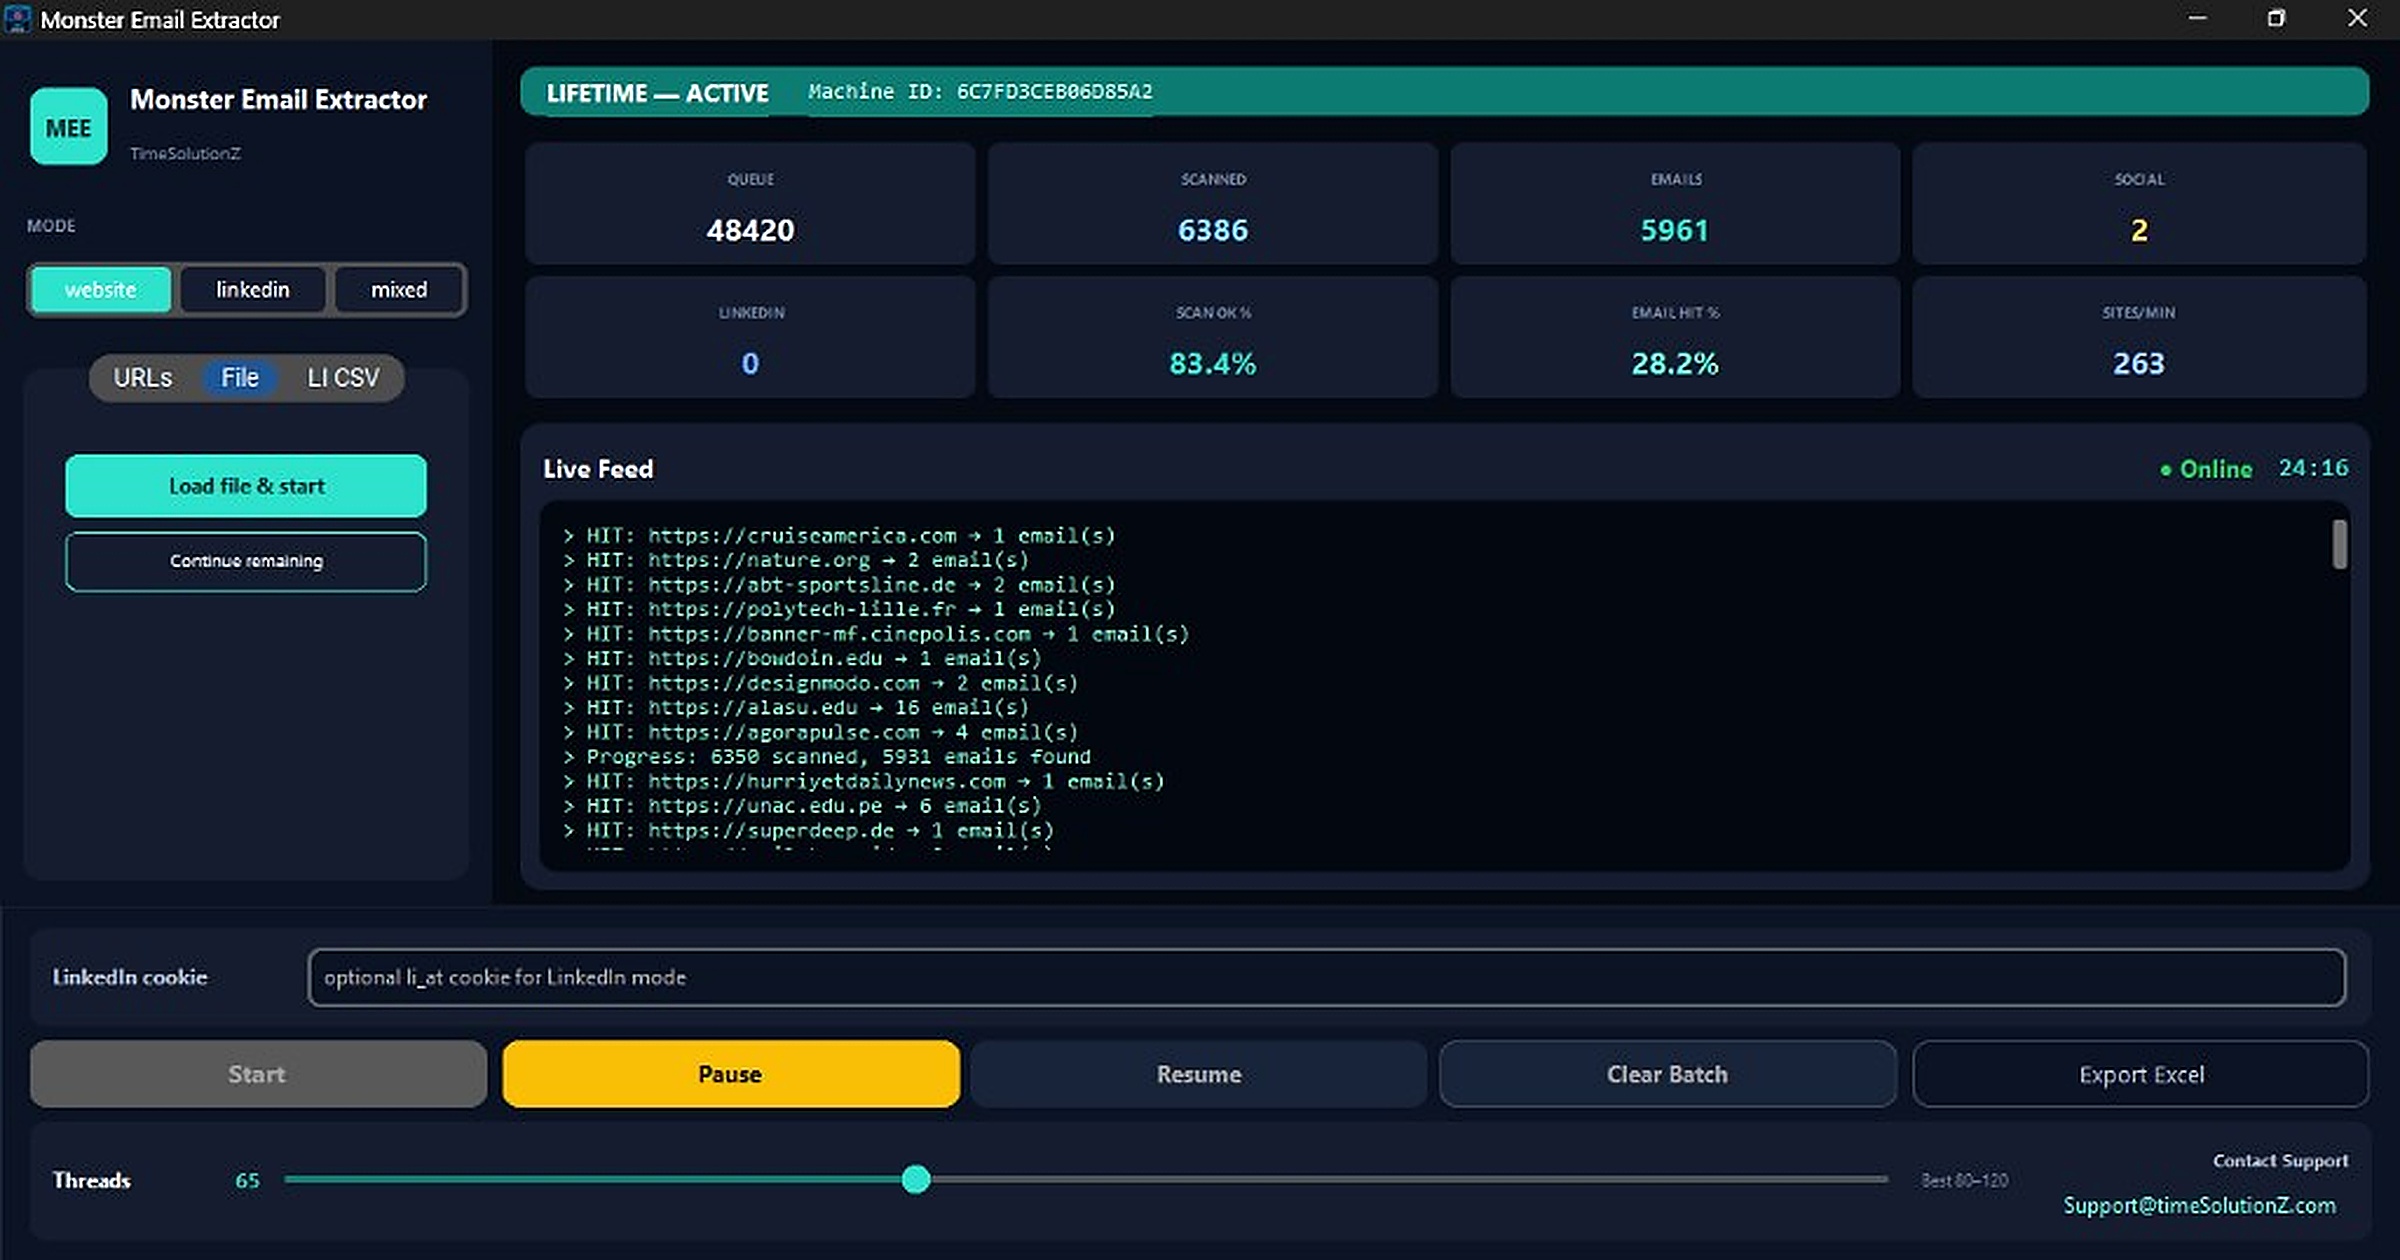
Task: Click Load file & start button
Action: coord(246,486)
